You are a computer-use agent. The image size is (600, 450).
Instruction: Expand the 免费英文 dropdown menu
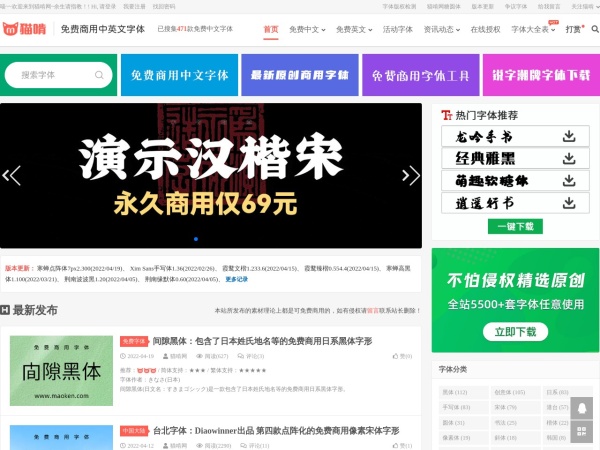coord(352,30)
